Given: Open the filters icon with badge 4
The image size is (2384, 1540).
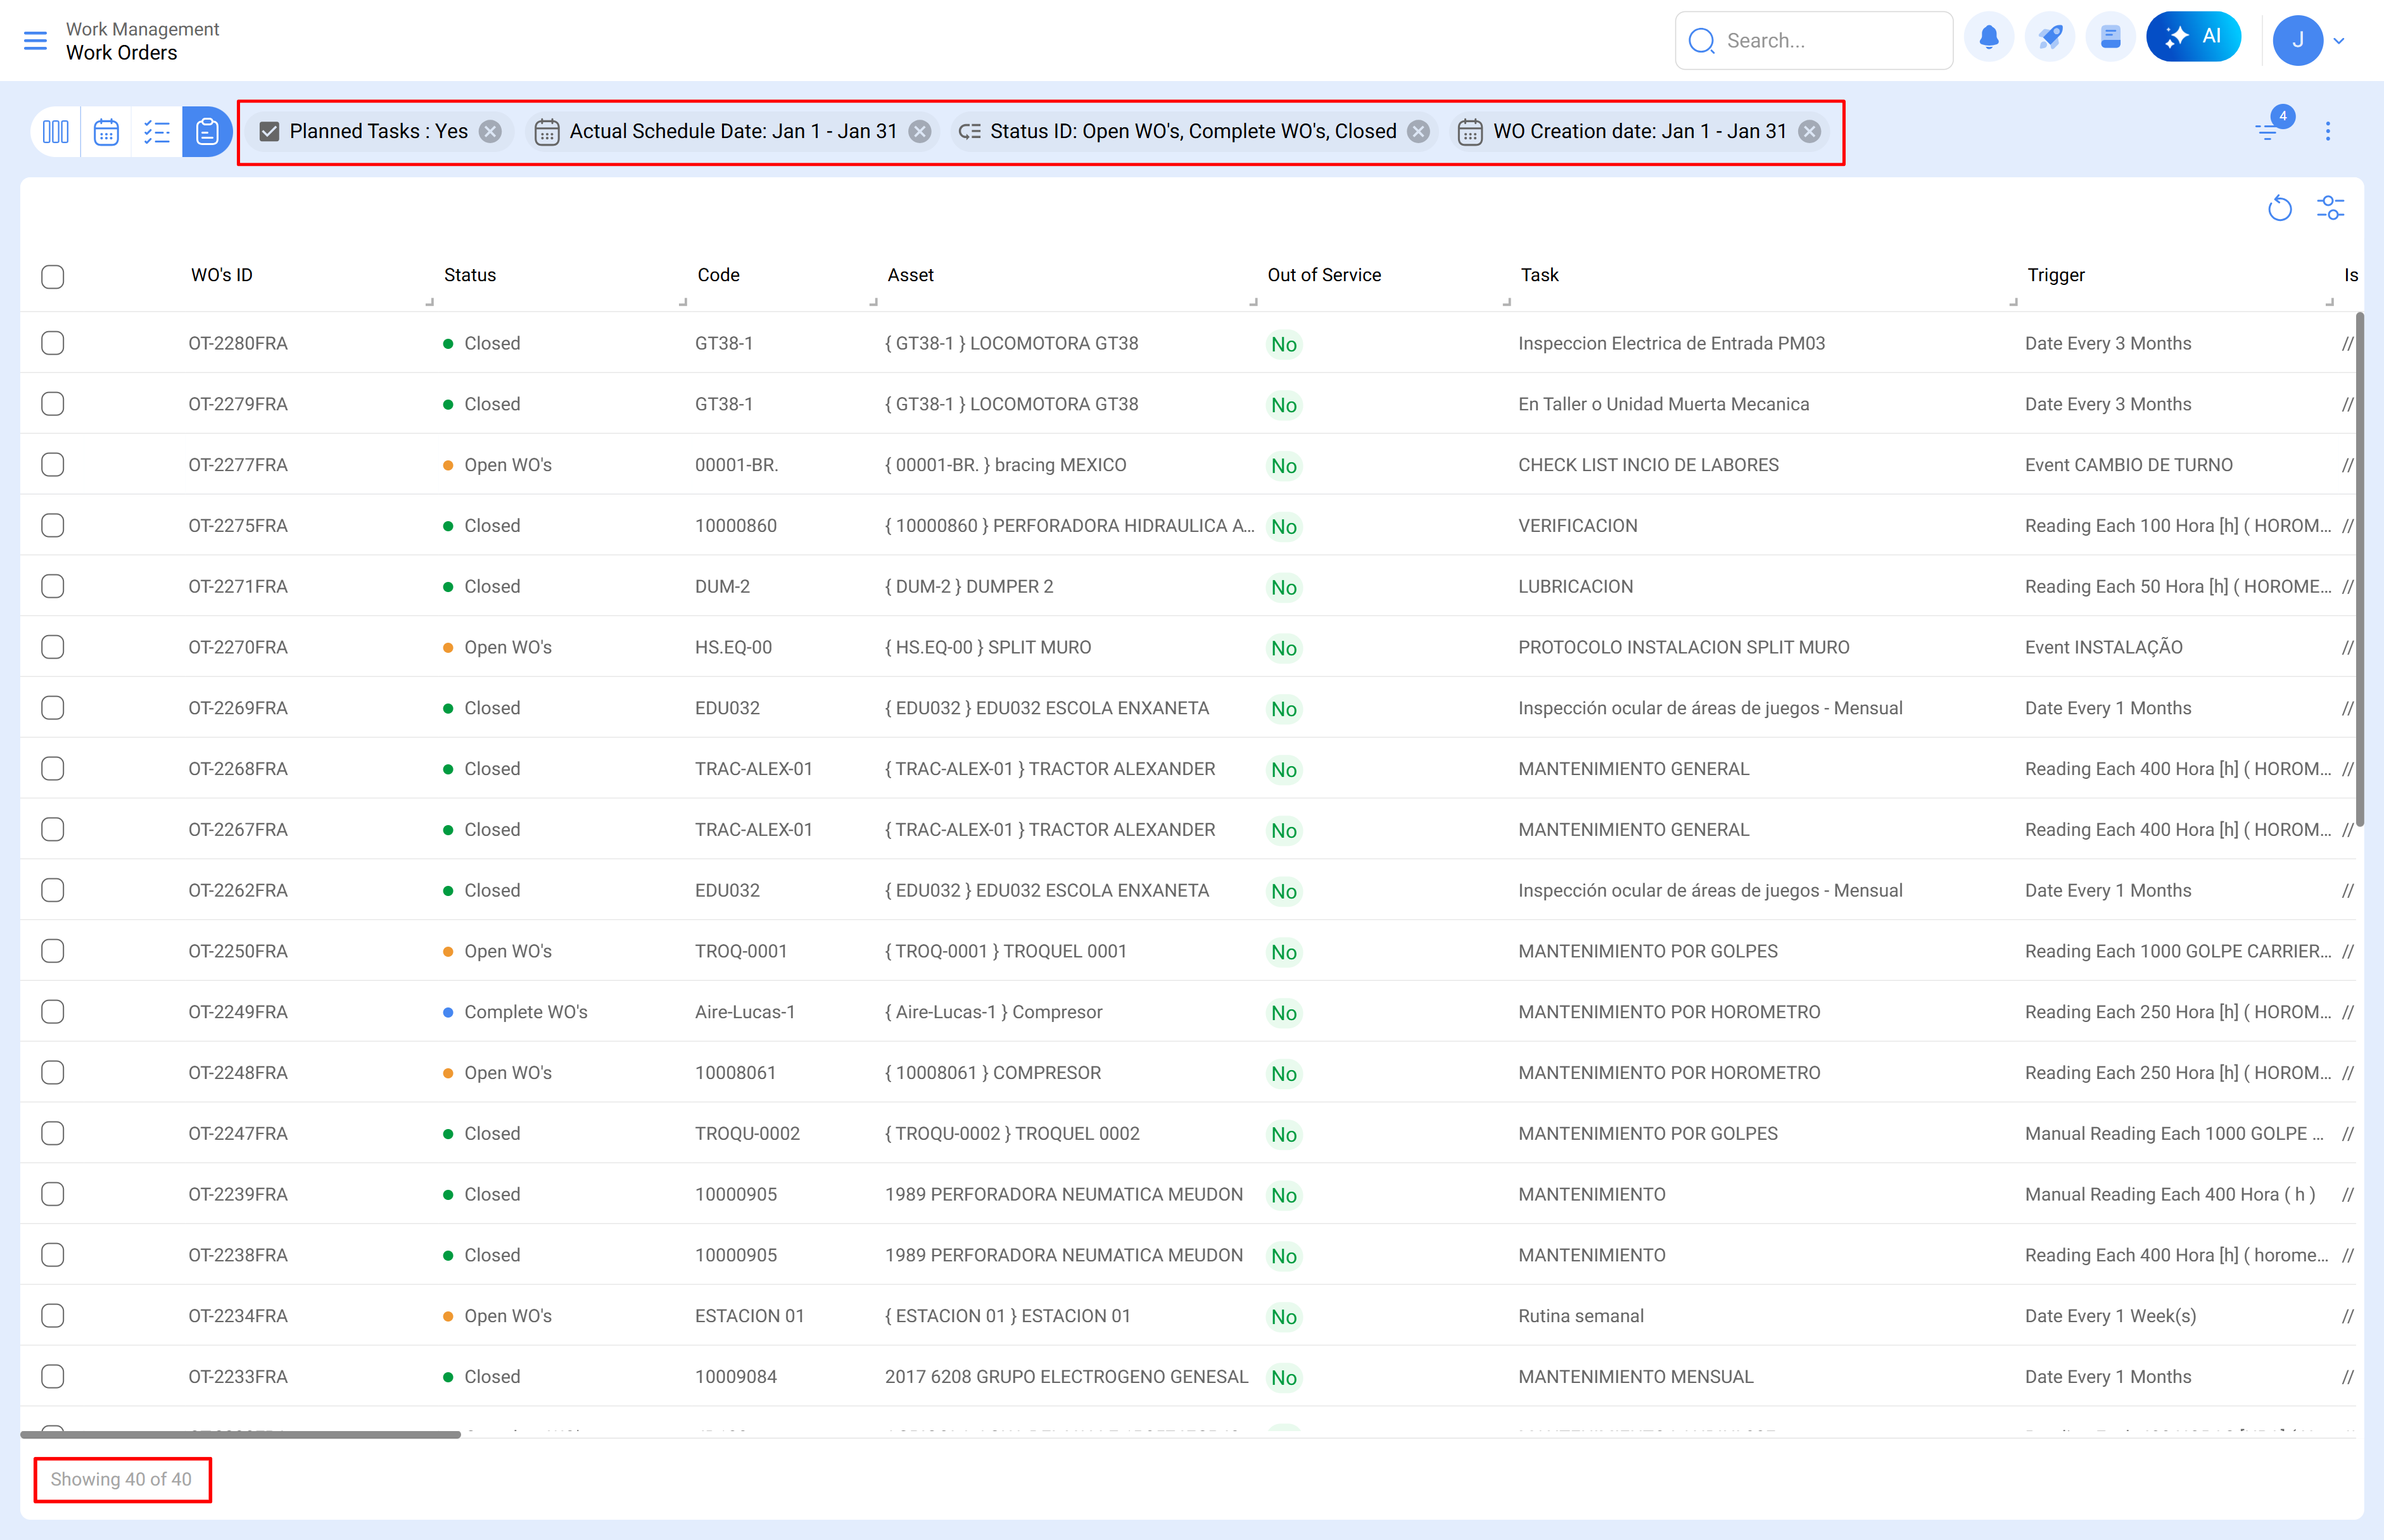Looking at the screenshot, I should [x=2268, y=131].
